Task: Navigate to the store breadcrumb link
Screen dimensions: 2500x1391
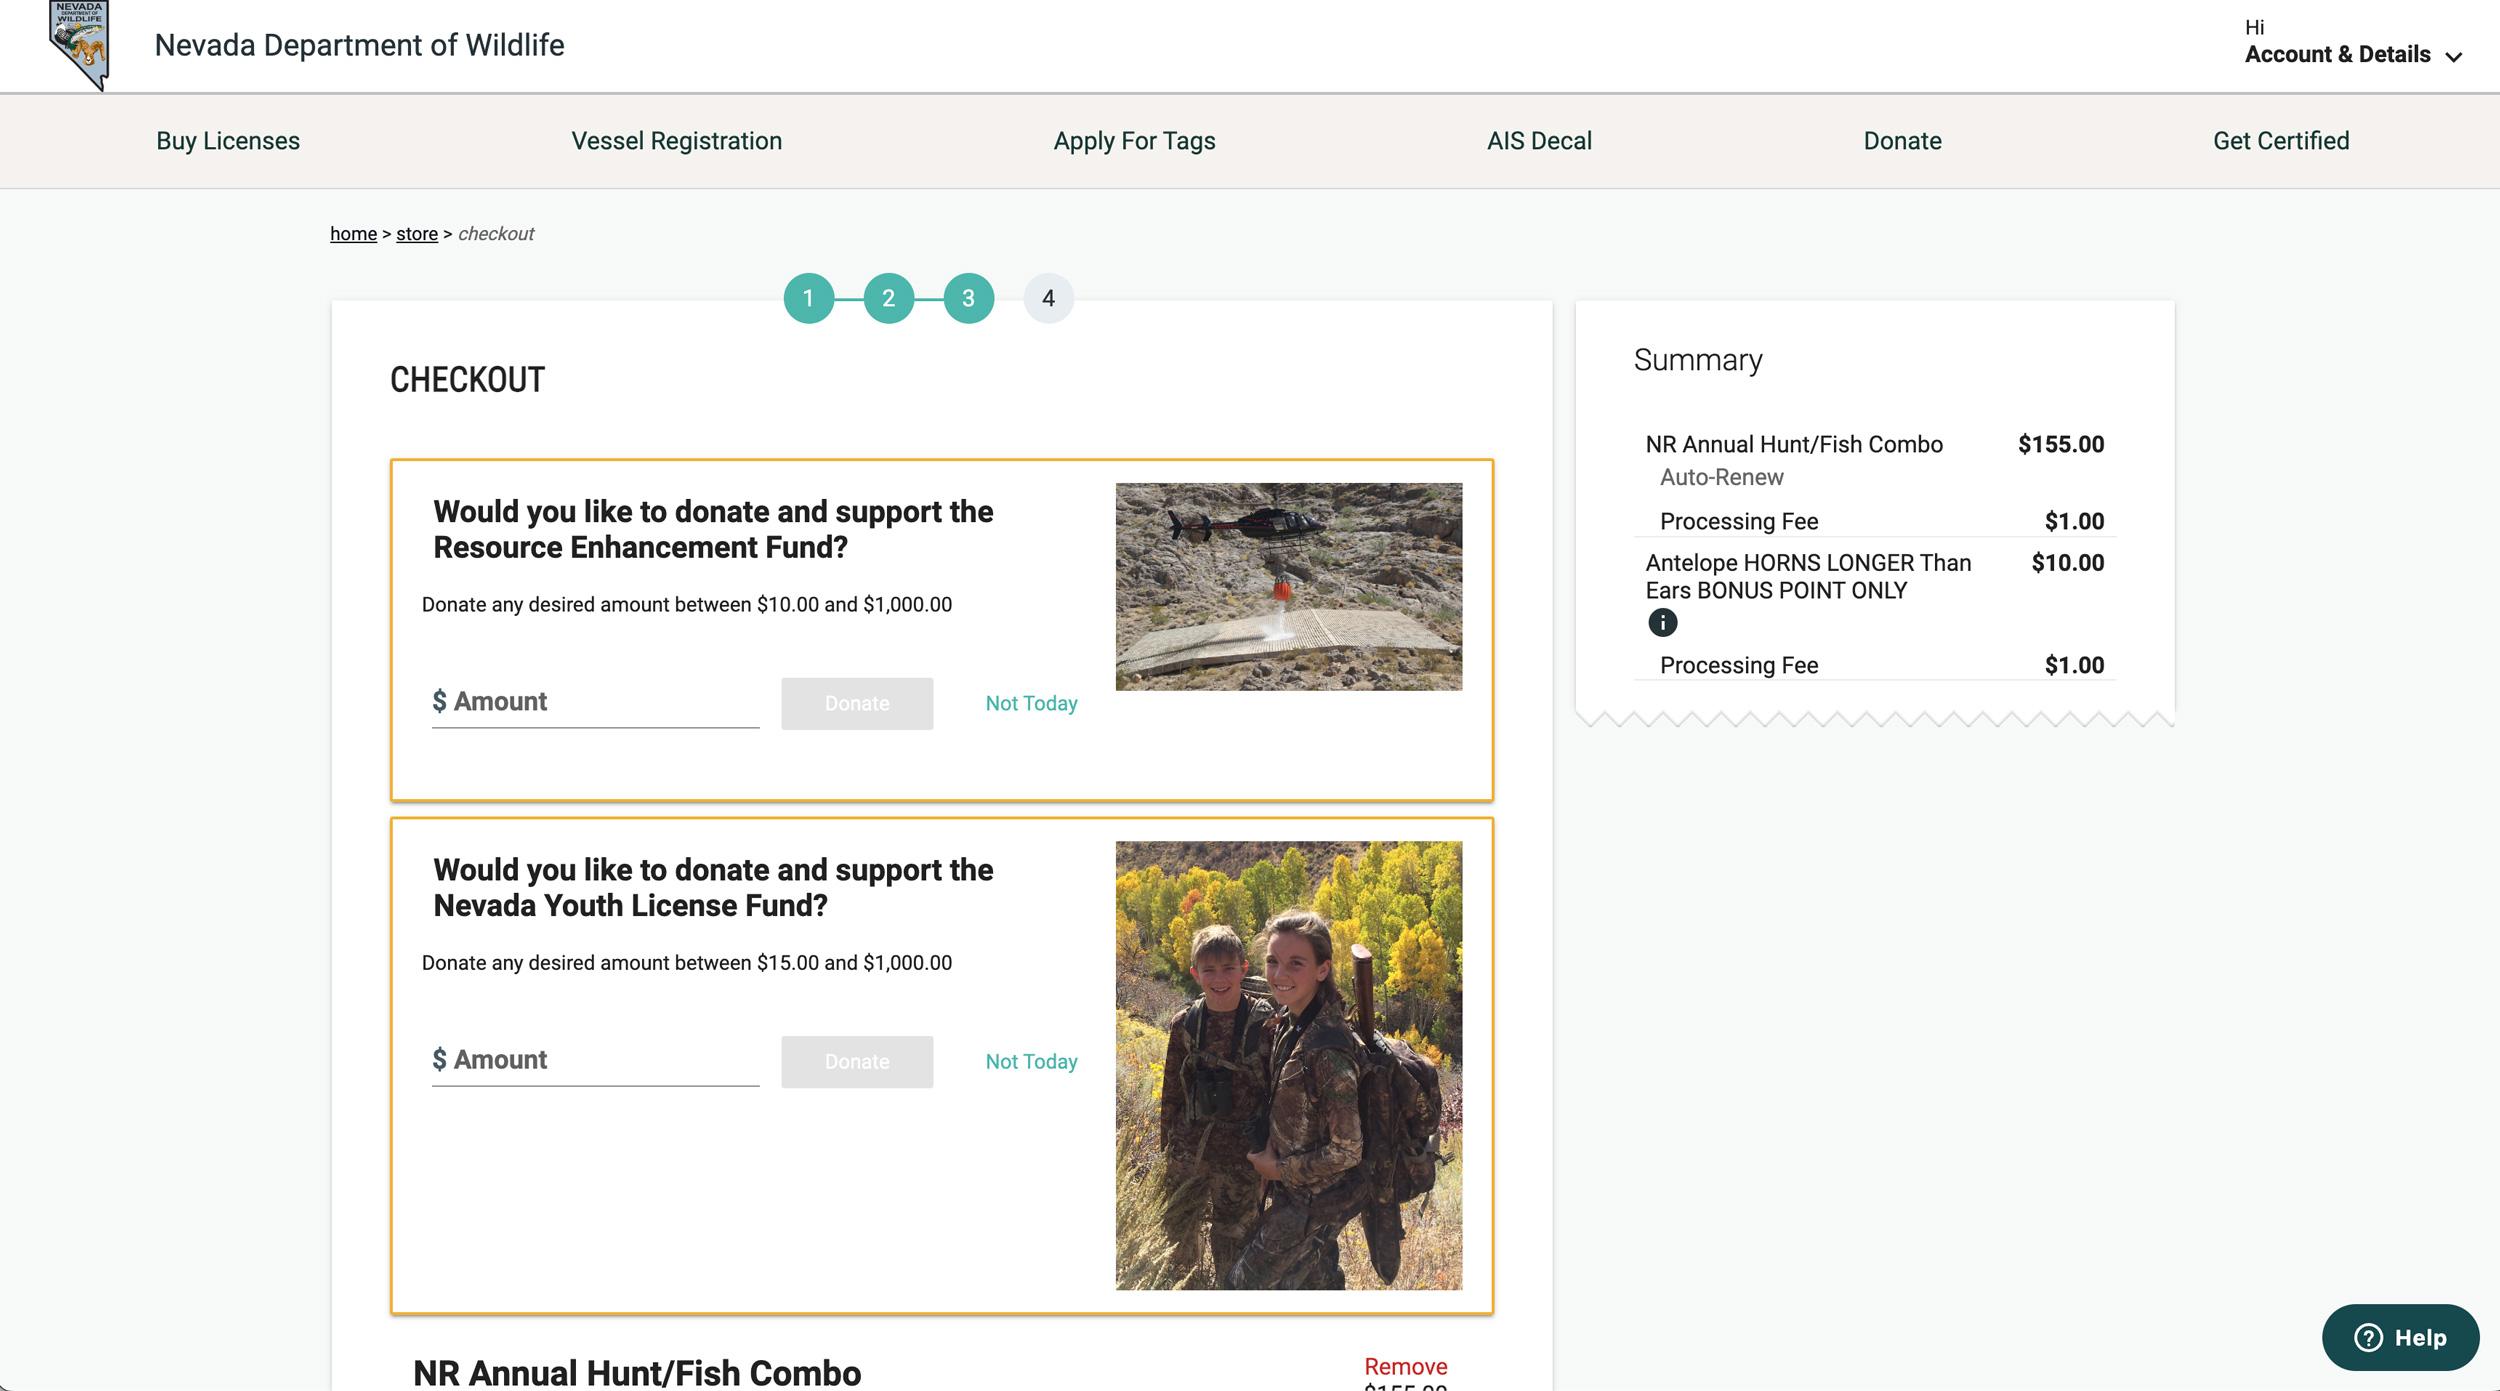Action: pos(417,233)
